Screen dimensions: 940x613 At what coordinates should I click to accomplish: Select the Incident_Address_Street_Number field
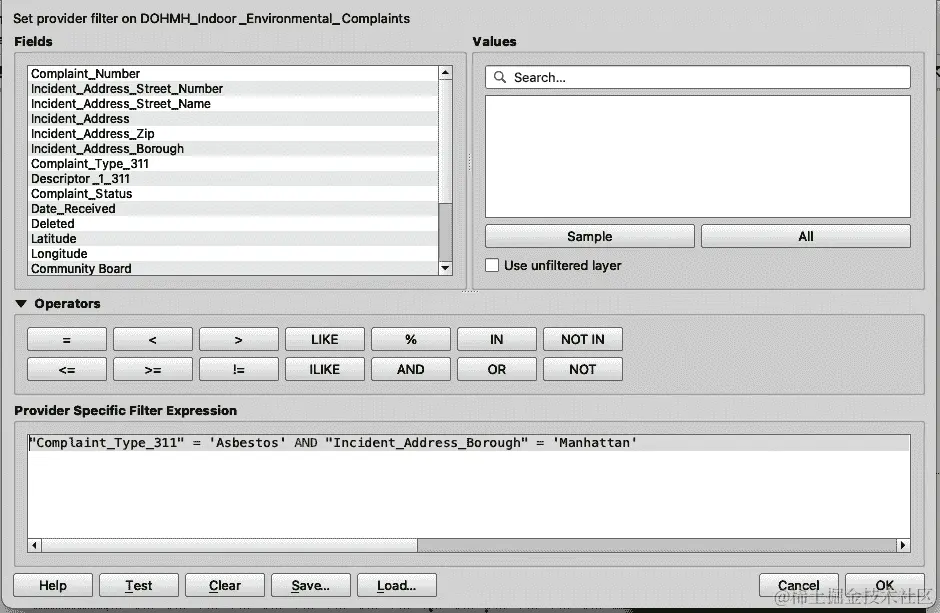tap(233, 88)
